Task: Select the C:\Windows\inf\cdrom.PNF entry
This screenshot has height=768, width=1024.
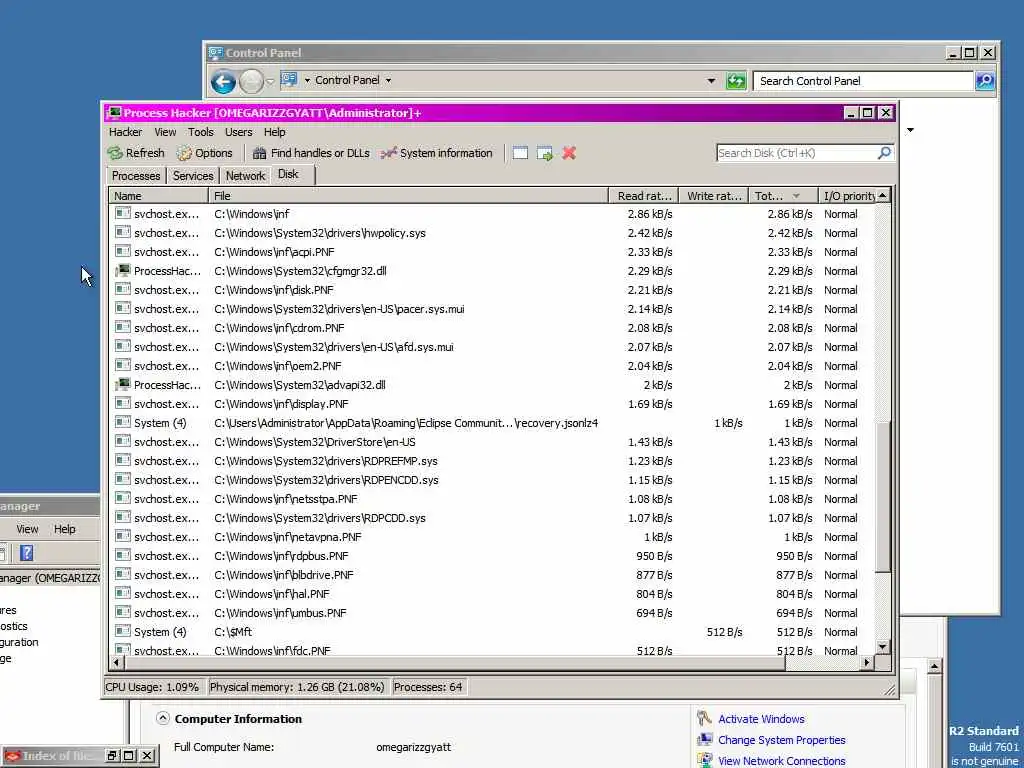Action: (x=279, y=328)
